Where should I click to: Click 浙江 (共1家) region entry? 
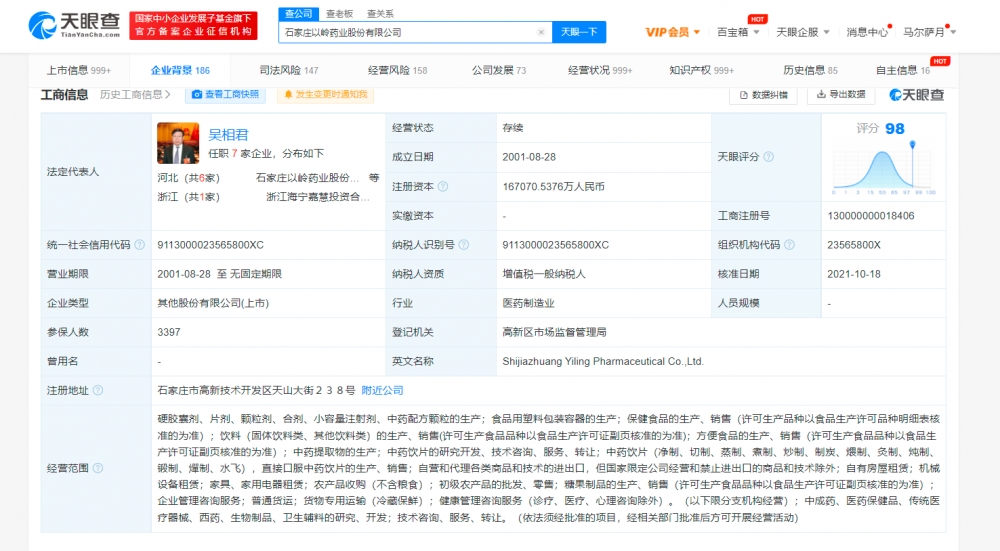189,197
